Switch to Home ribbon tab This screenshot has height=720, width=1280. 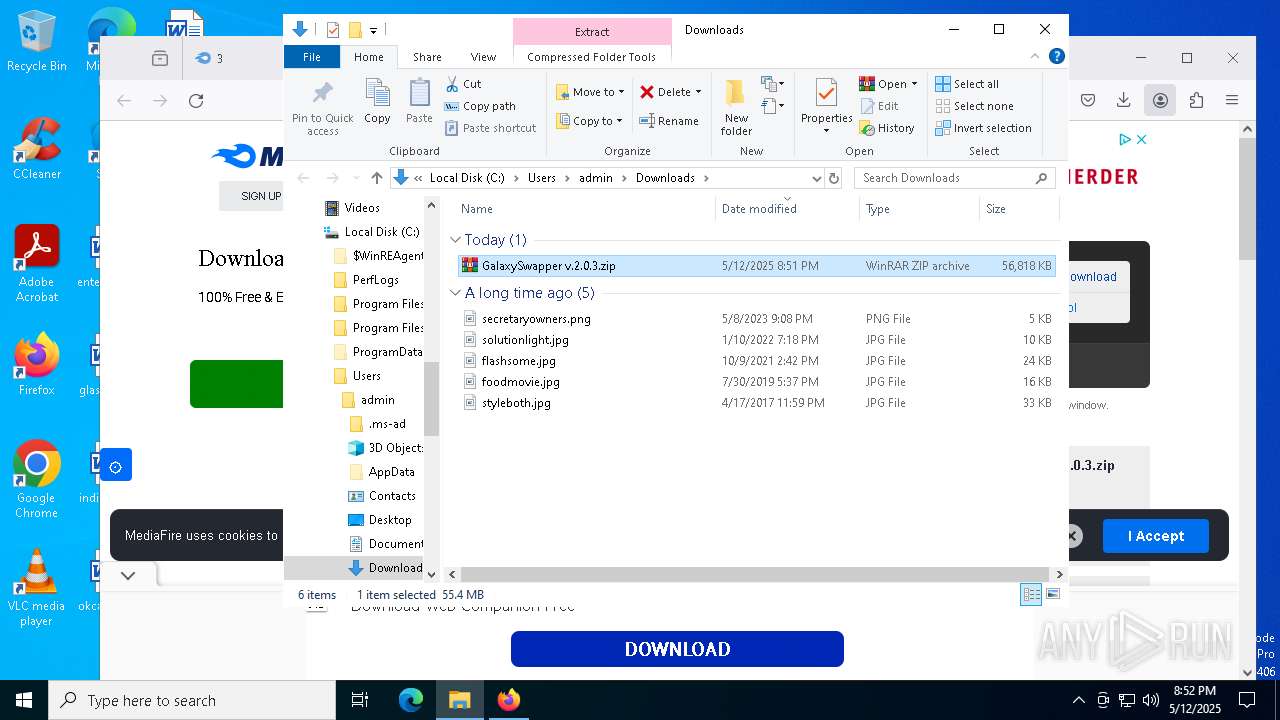tap(368, 57)
